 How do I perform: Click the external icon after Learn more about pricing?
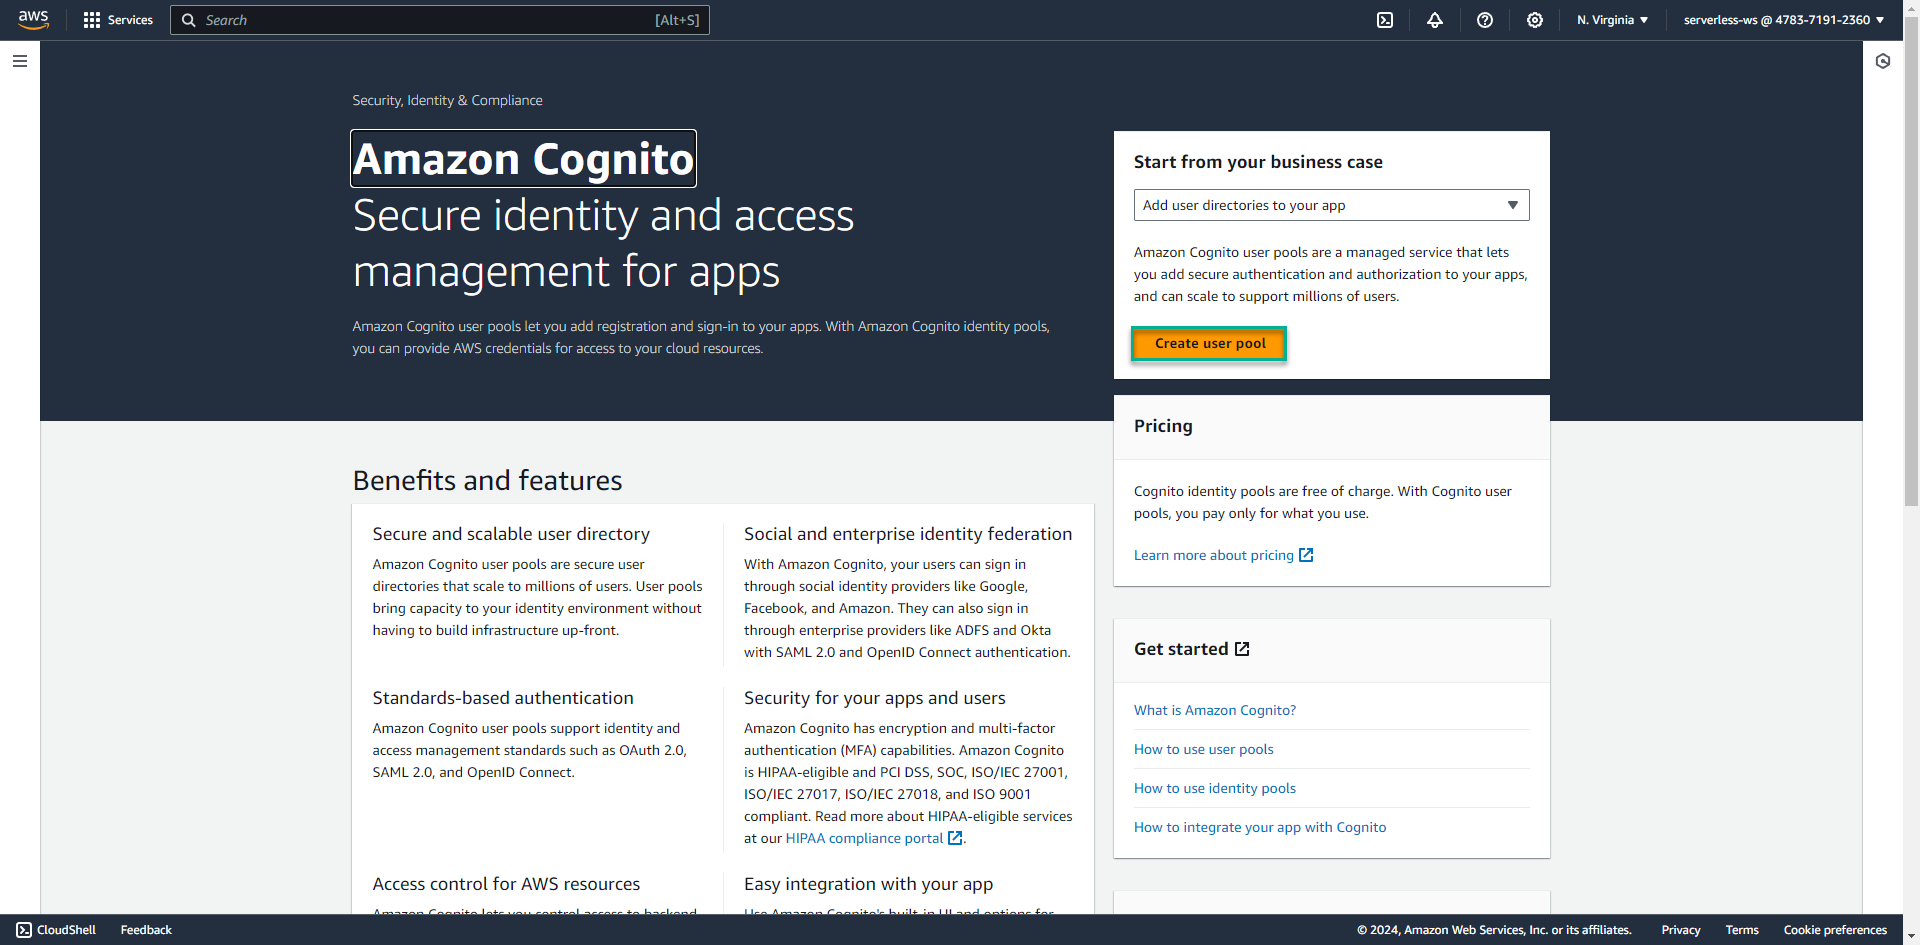point(1306,555)
